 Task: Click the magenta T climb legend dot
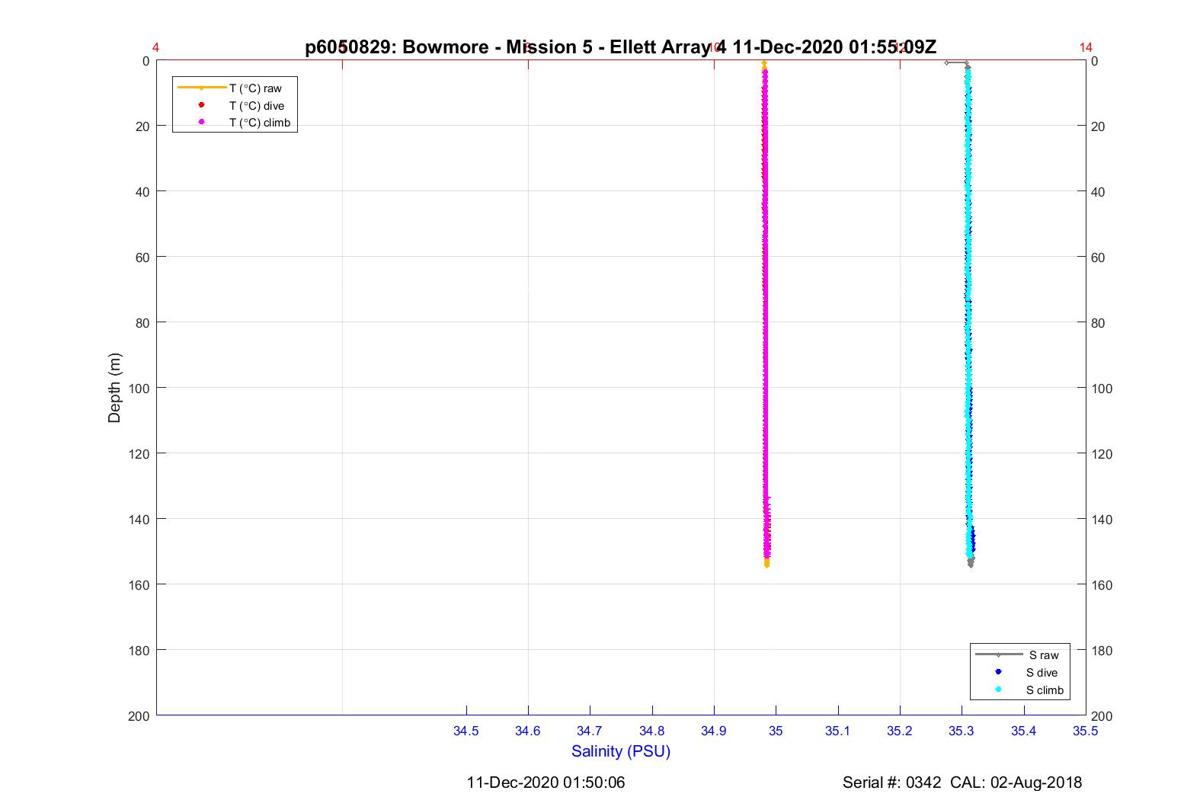pyautogui.click(x=201, y=122)
